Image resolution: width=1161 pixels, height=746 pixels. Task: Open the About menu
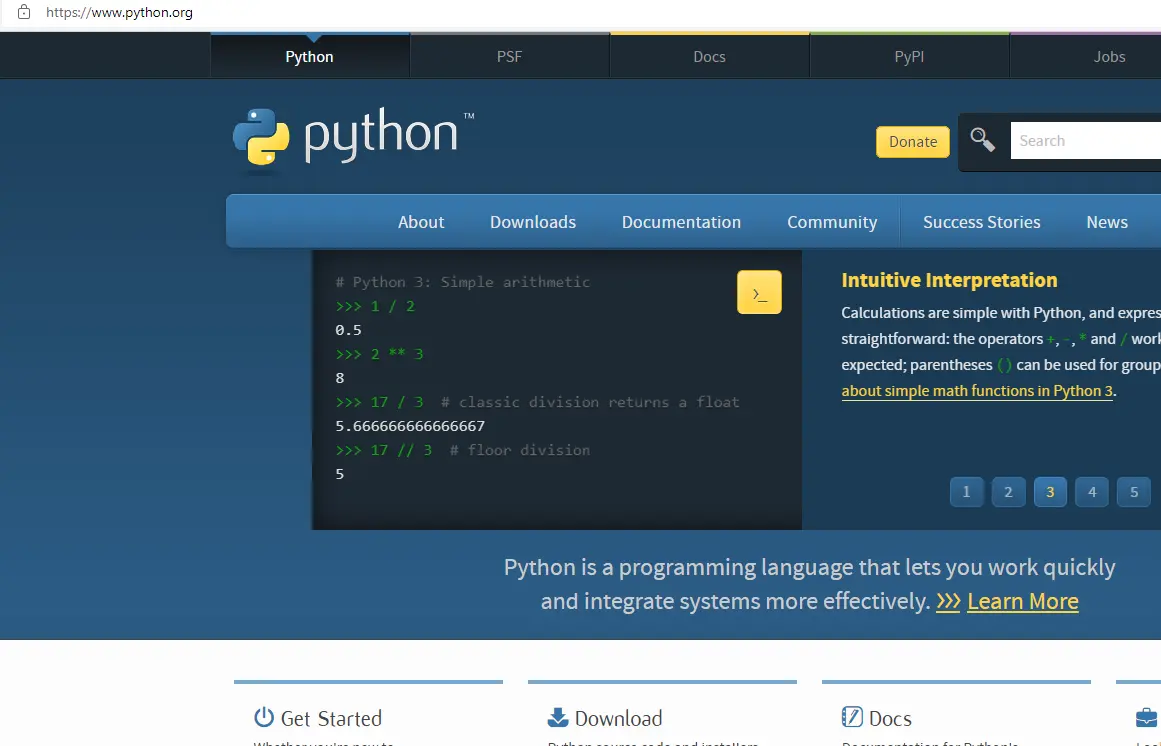pos(421,222)
